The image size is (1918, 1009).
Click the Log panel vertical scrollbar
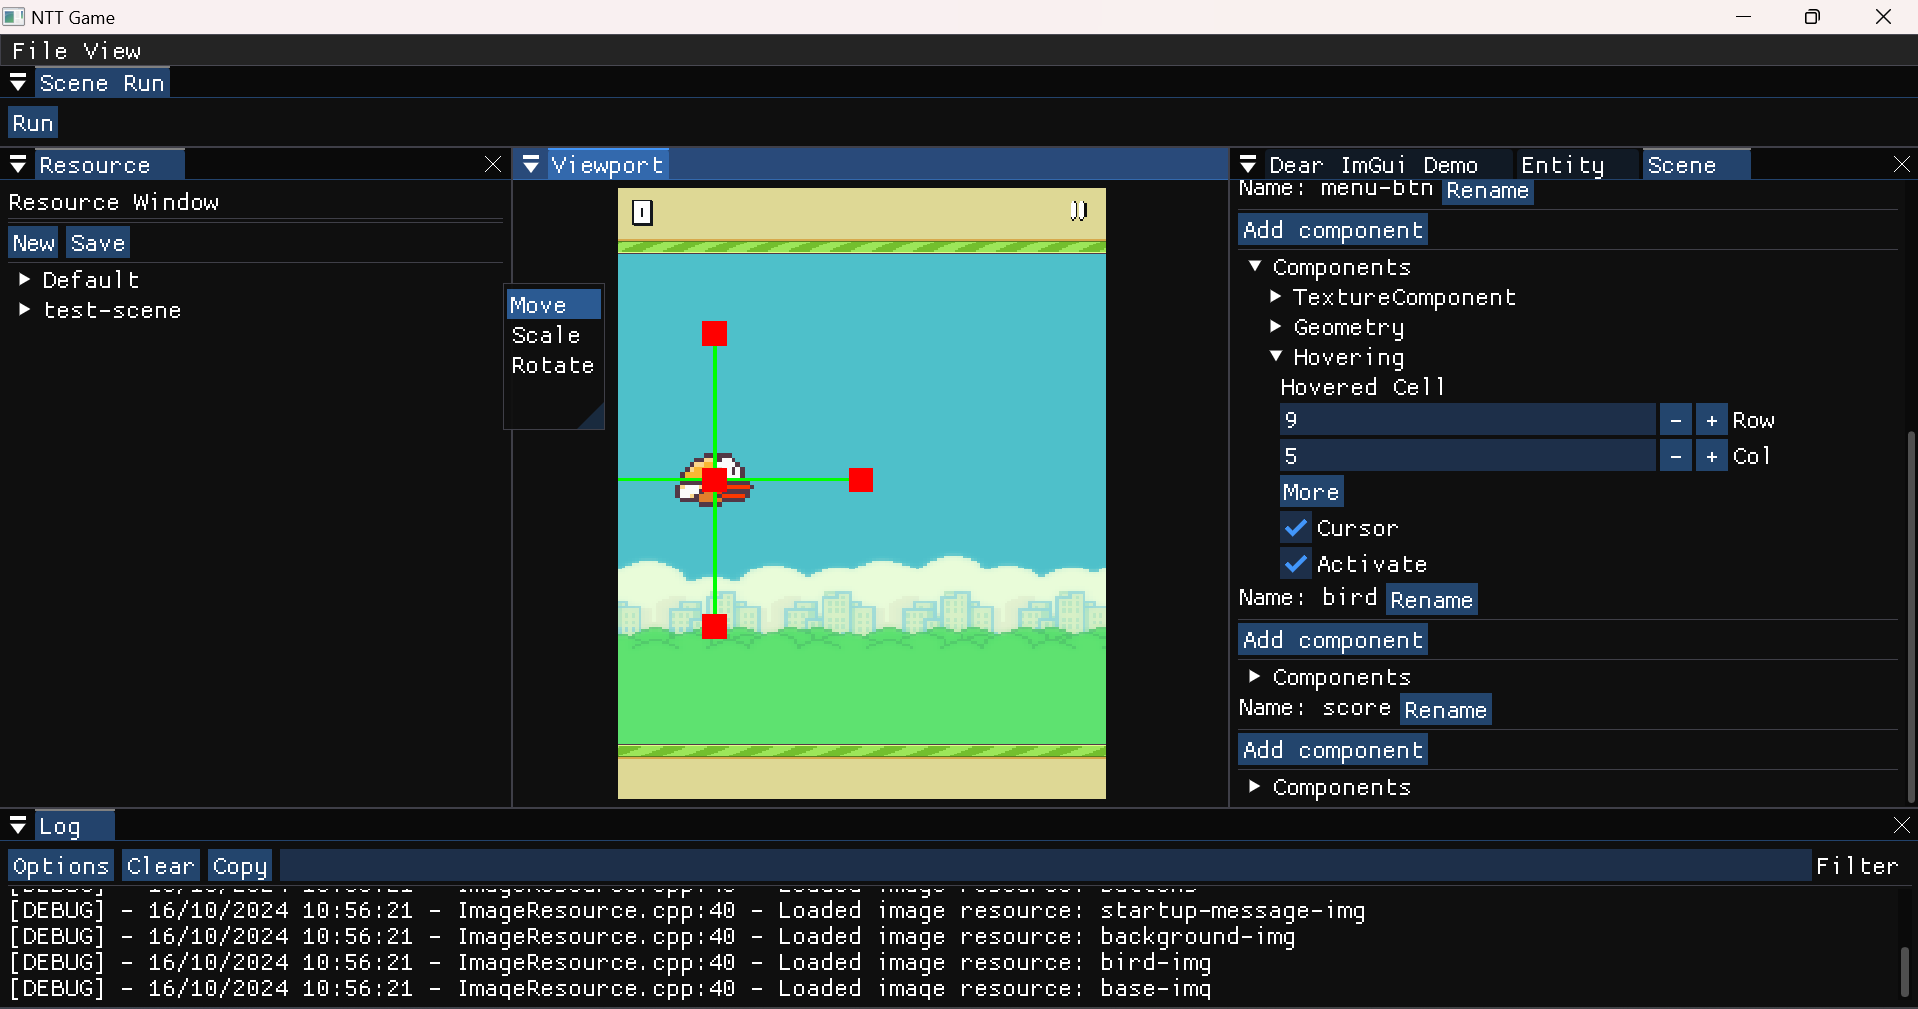[1905, 972]
